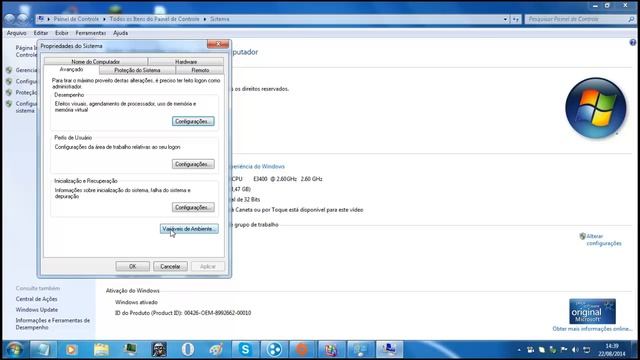Open Perfis de Usuário Configurações button

tap(193, 164)
